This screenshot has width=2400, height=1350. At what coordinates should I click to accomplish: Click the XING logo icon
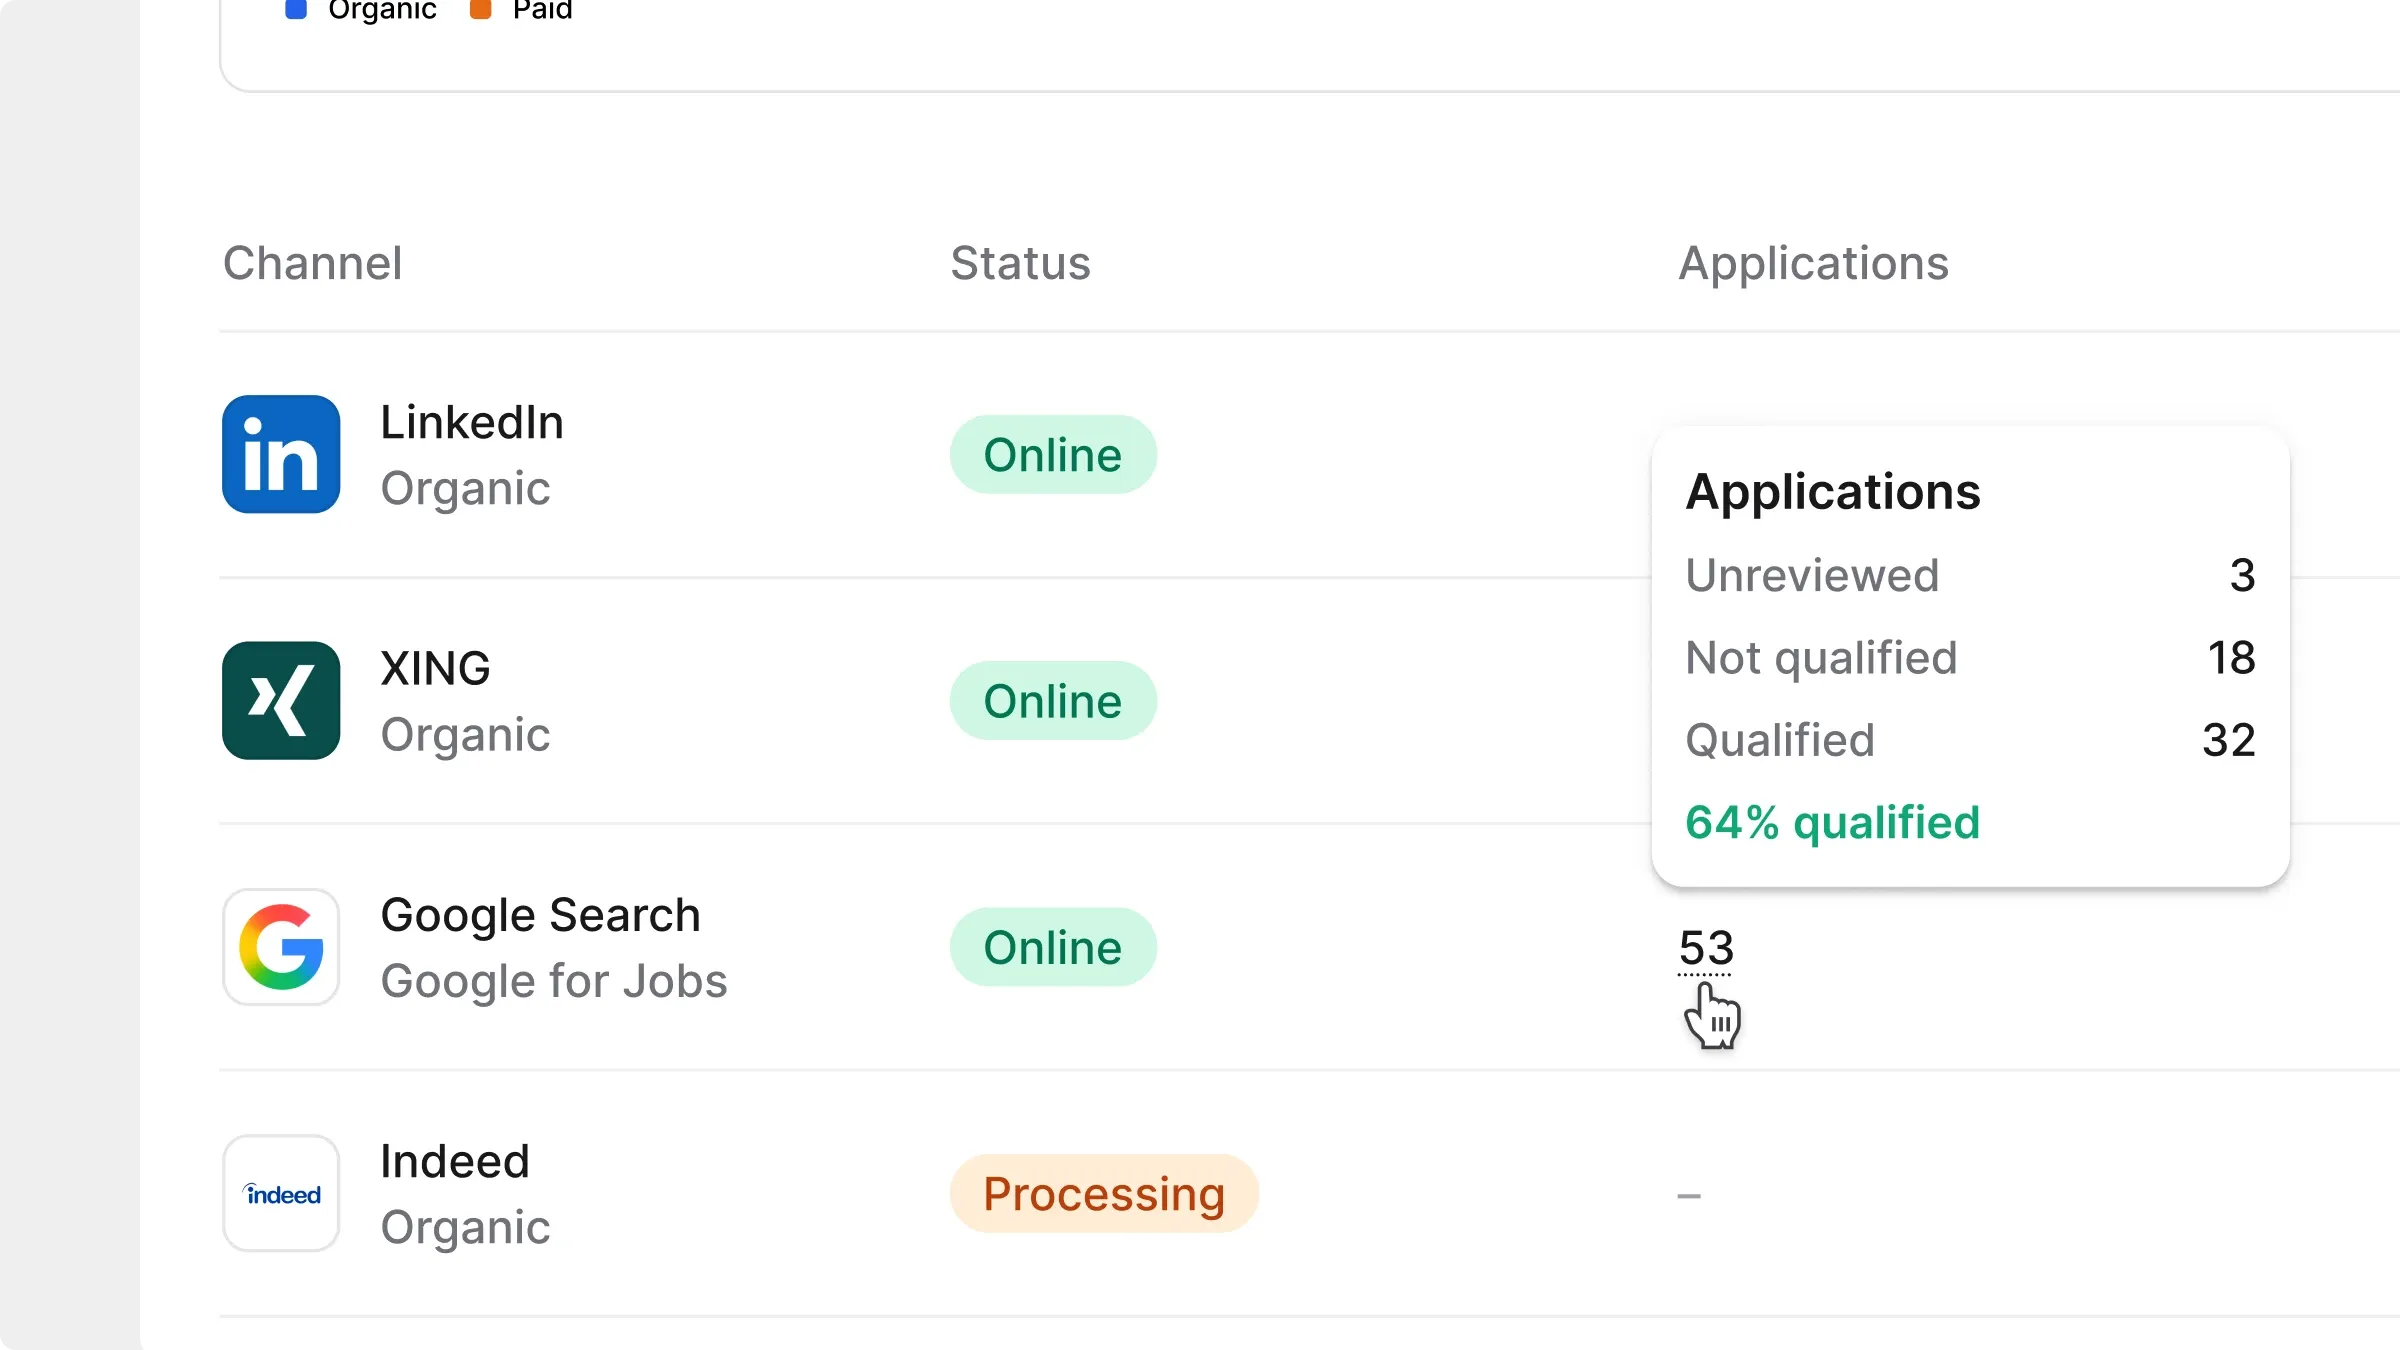281,700
